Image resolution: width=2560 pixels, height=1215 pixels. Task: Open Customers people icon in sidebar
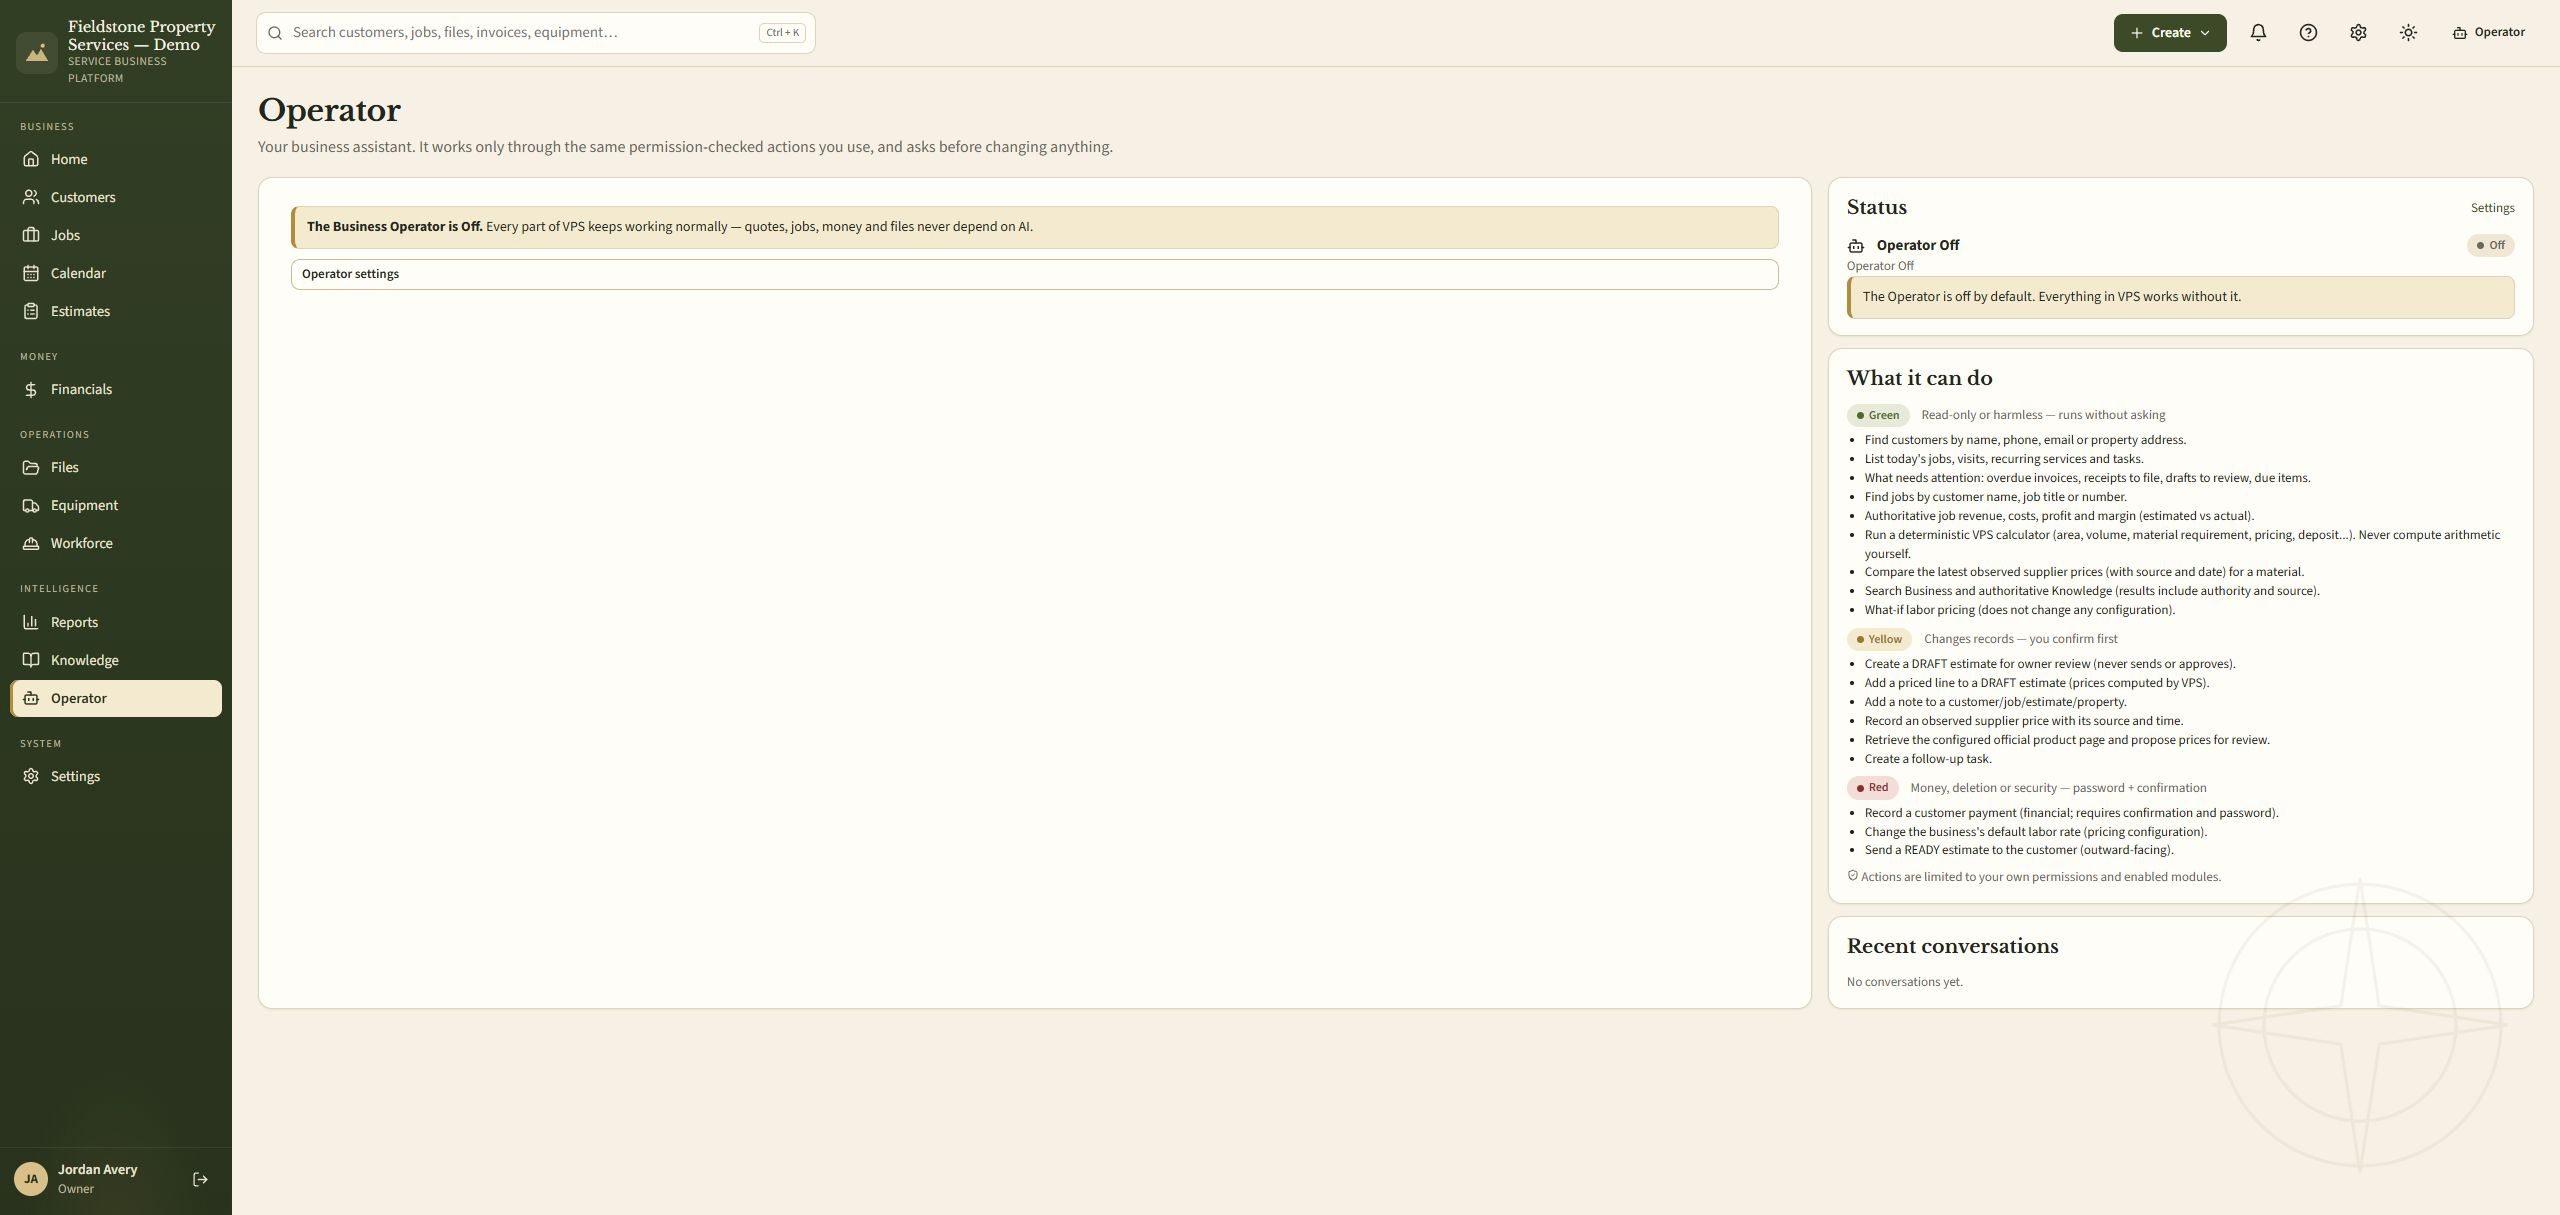[x=31, y=197]
